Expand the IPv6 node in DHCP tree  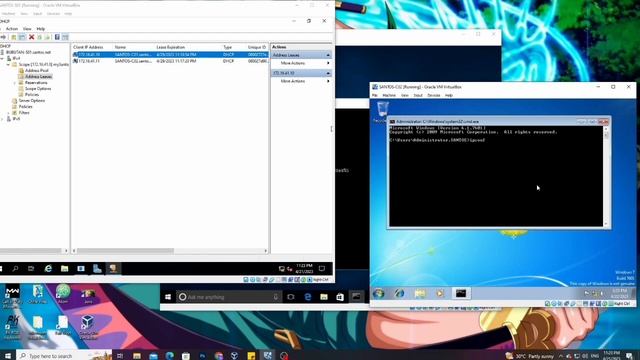click(2, 119)
